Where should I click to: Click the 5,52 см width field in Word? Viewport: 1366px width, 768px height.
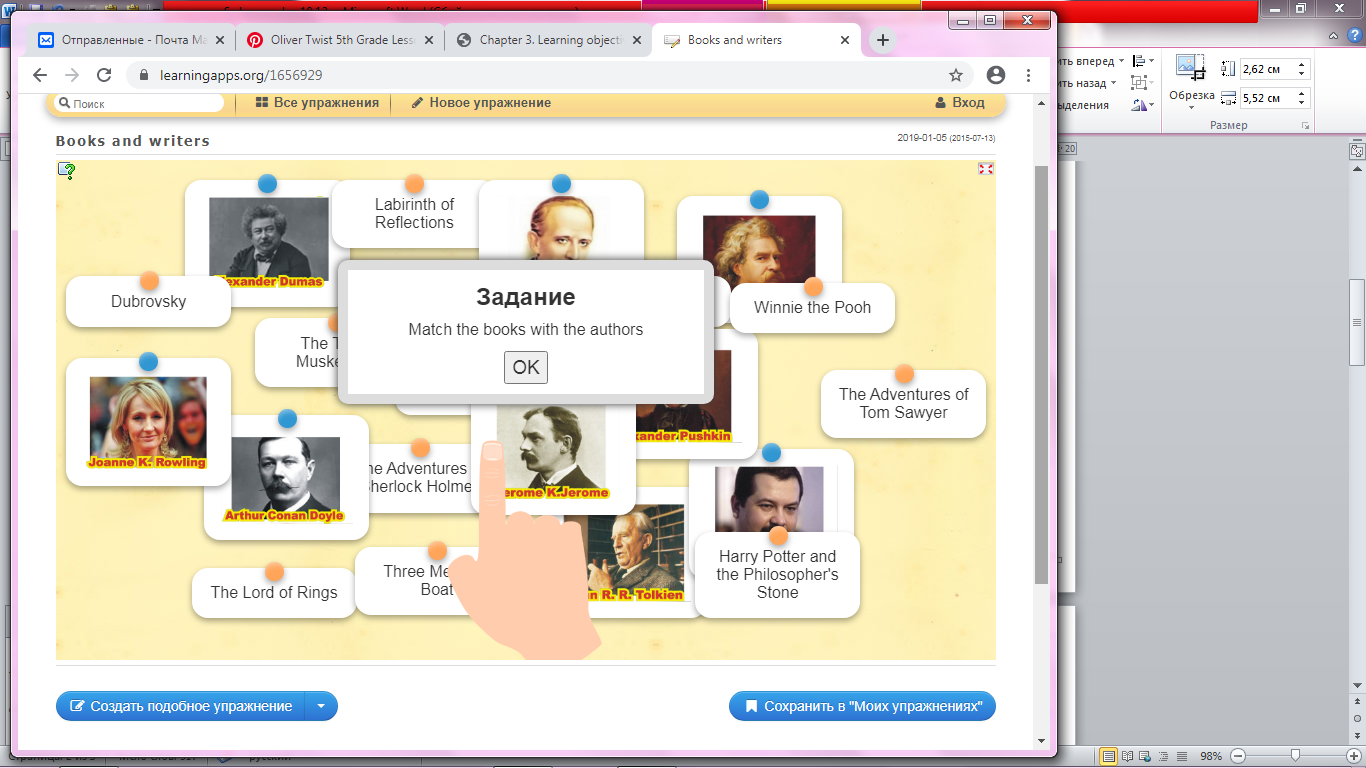tap(1267, 98)
